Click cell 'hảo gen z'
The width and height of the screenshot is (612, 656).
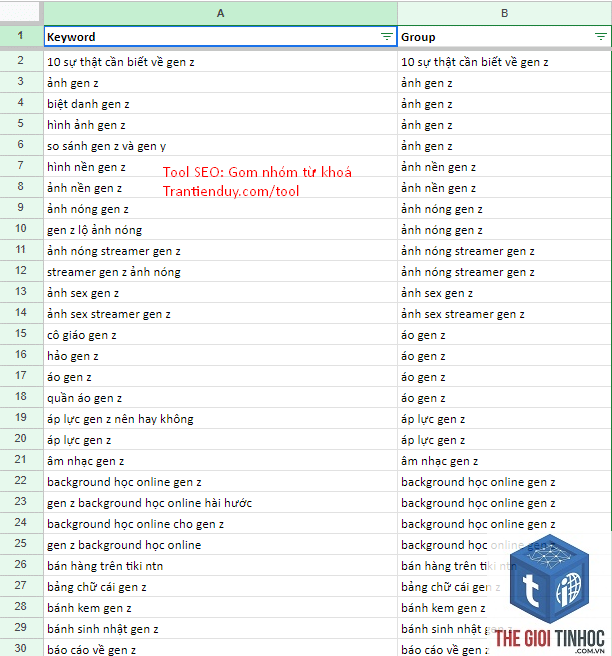(220, 355)
